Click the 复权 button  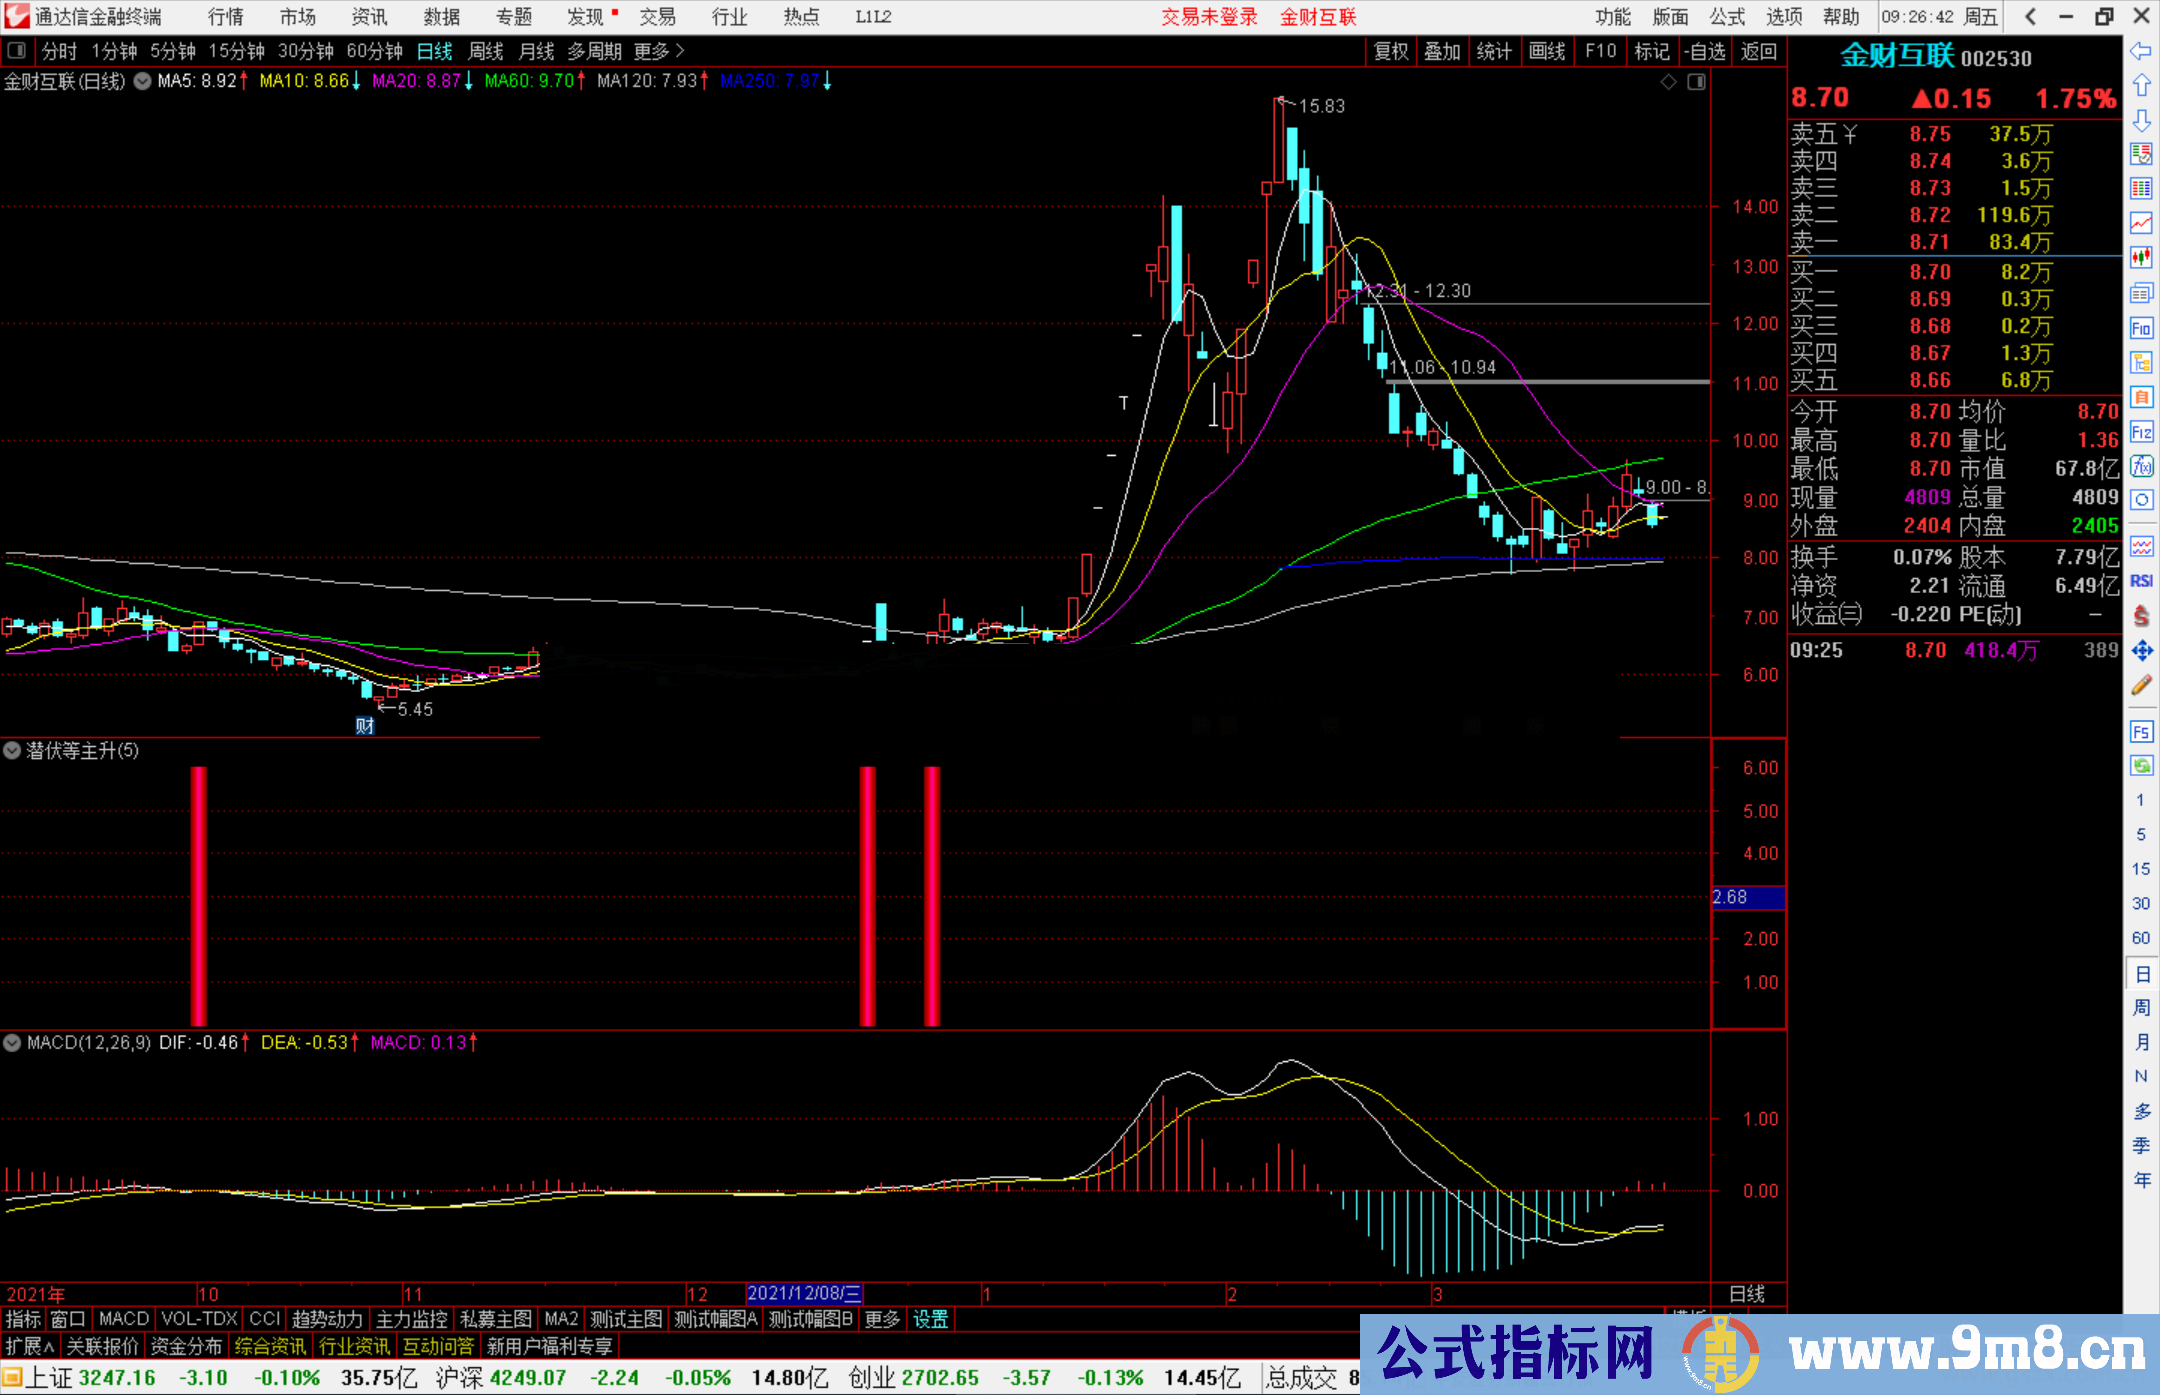coord(1390,51)
